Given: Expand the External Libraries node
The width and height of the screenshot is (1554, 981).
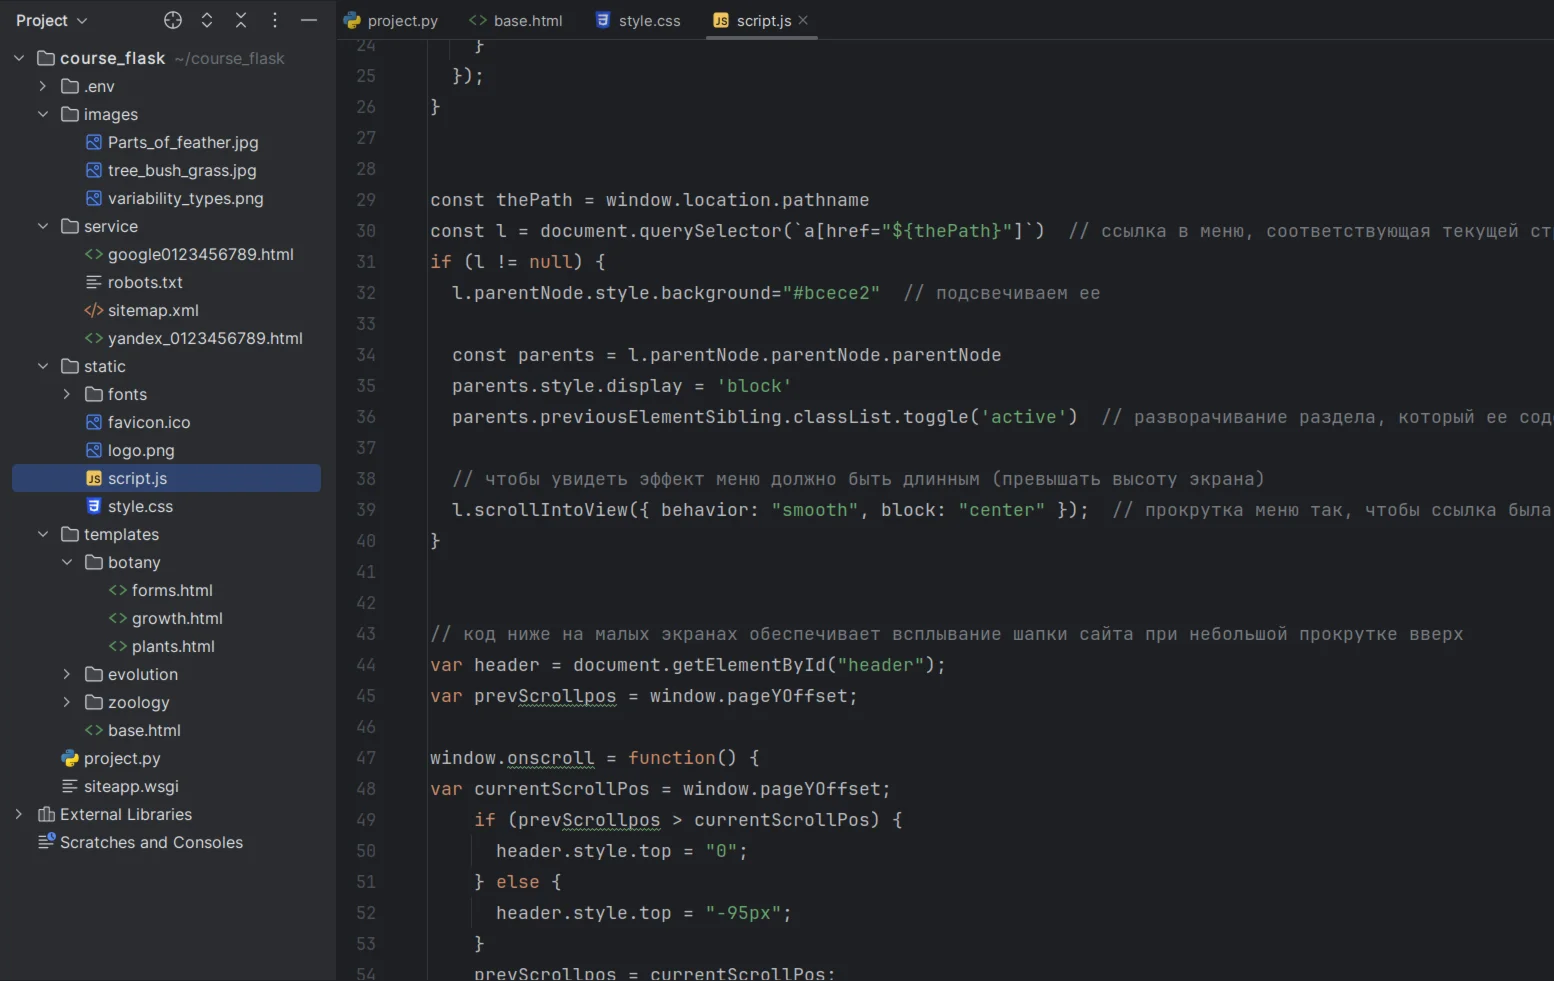Looking at the screenshot, I should pyautogui.click(x=19, y=814).
